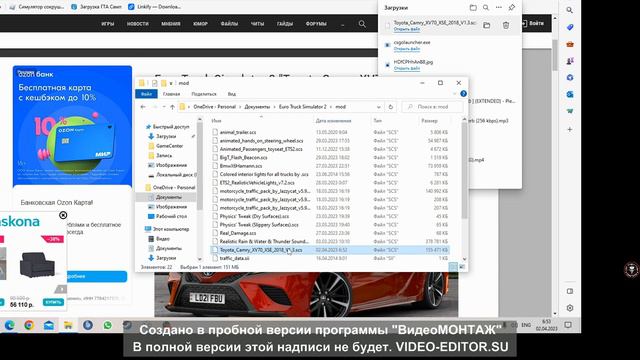Open more options (three dots) in downloads panel
Viewport: 640px width, 360px height.
click(499, 7)
